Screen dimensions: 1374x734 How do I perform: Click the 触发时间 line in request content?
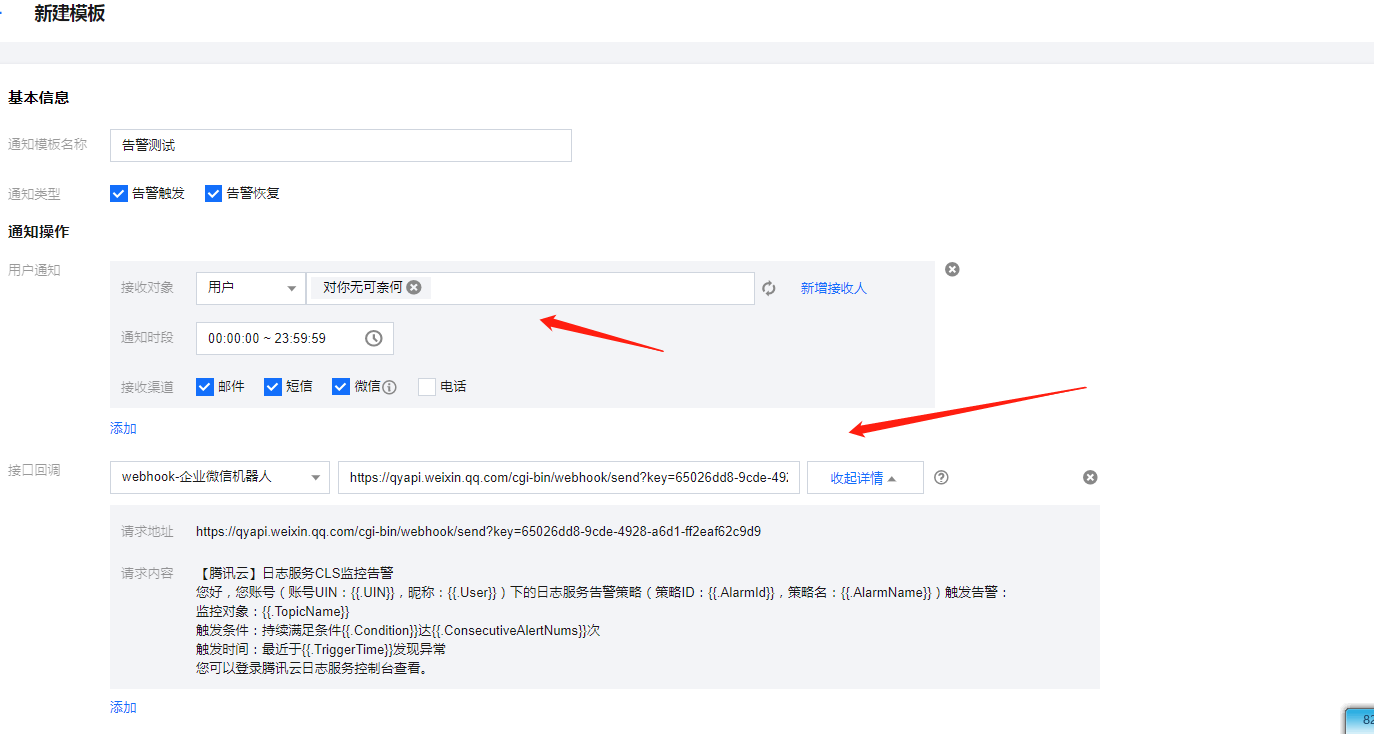pos(321,649)
